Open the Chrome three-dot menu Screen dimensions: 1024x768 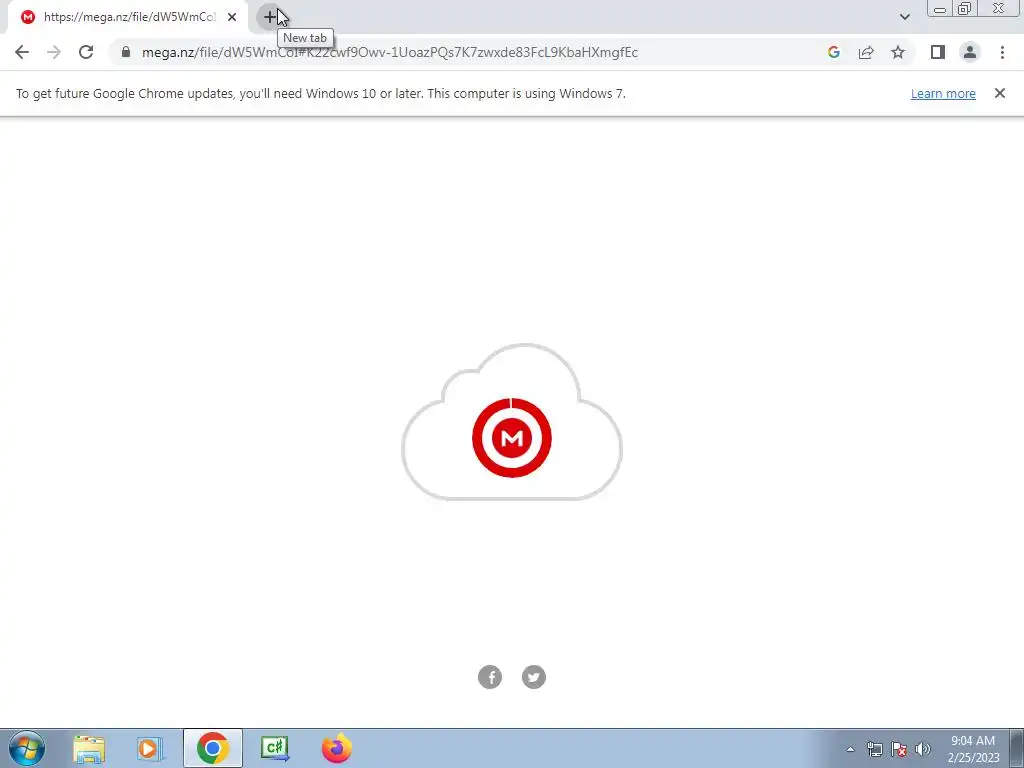tap(1002, 52)
